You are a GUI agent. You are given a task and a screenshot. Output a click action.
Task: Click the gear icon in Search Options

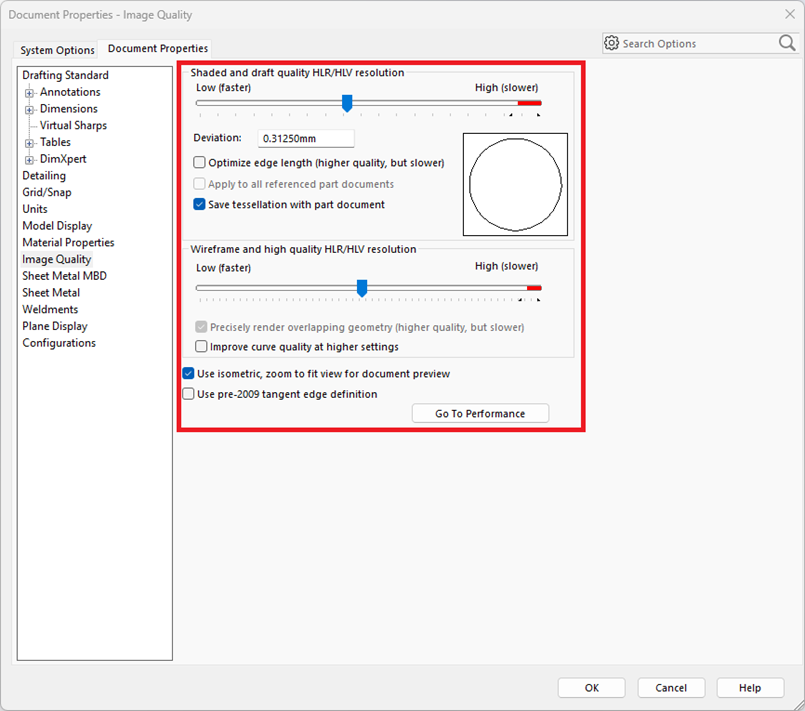(x=611, y=43)
